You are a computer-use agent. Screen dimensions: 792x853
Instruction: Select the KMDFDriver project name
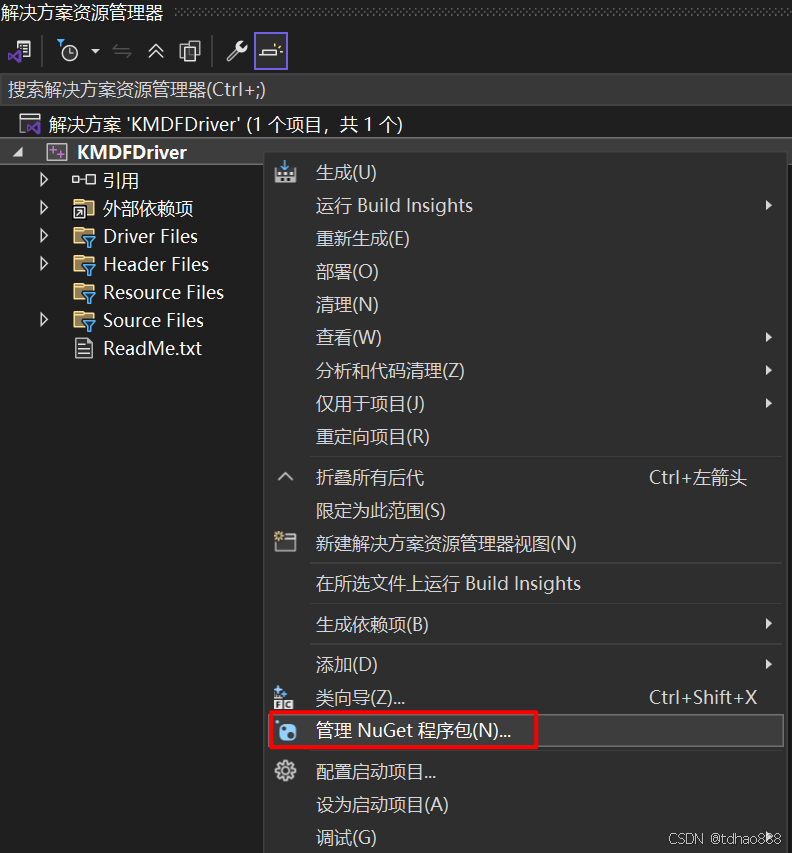point(132,152)
